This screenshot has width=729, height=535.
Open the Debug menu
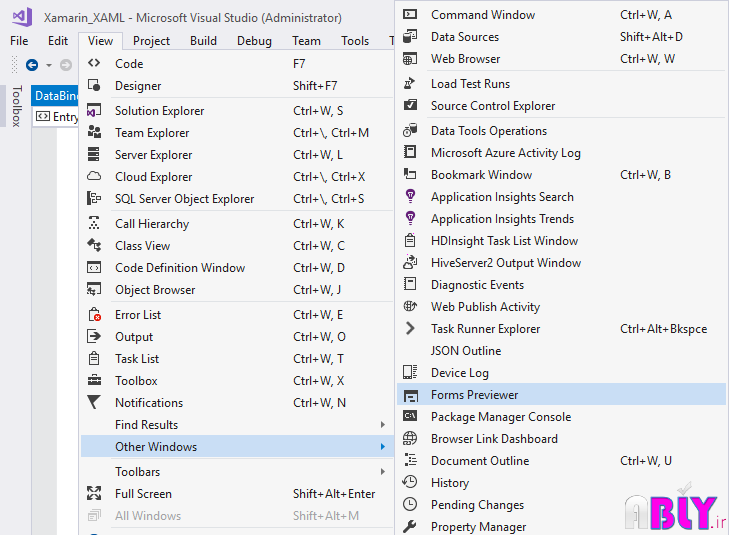pyautogui.click(x=254, y=41)
